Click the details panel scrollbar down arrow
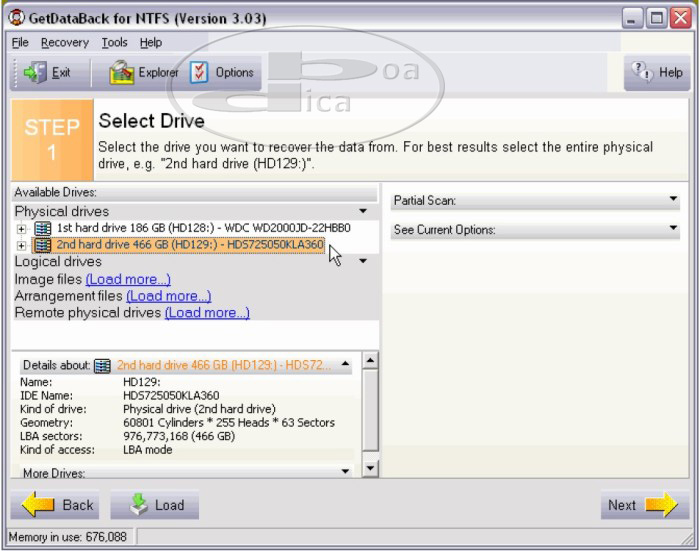Viewport: 700px width, 551px height. click(x=370, y=468)
